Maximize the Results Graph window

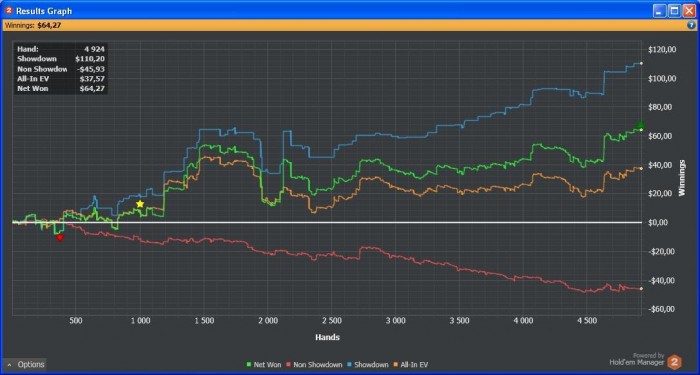pyautogui.click(x=675, y=11)
